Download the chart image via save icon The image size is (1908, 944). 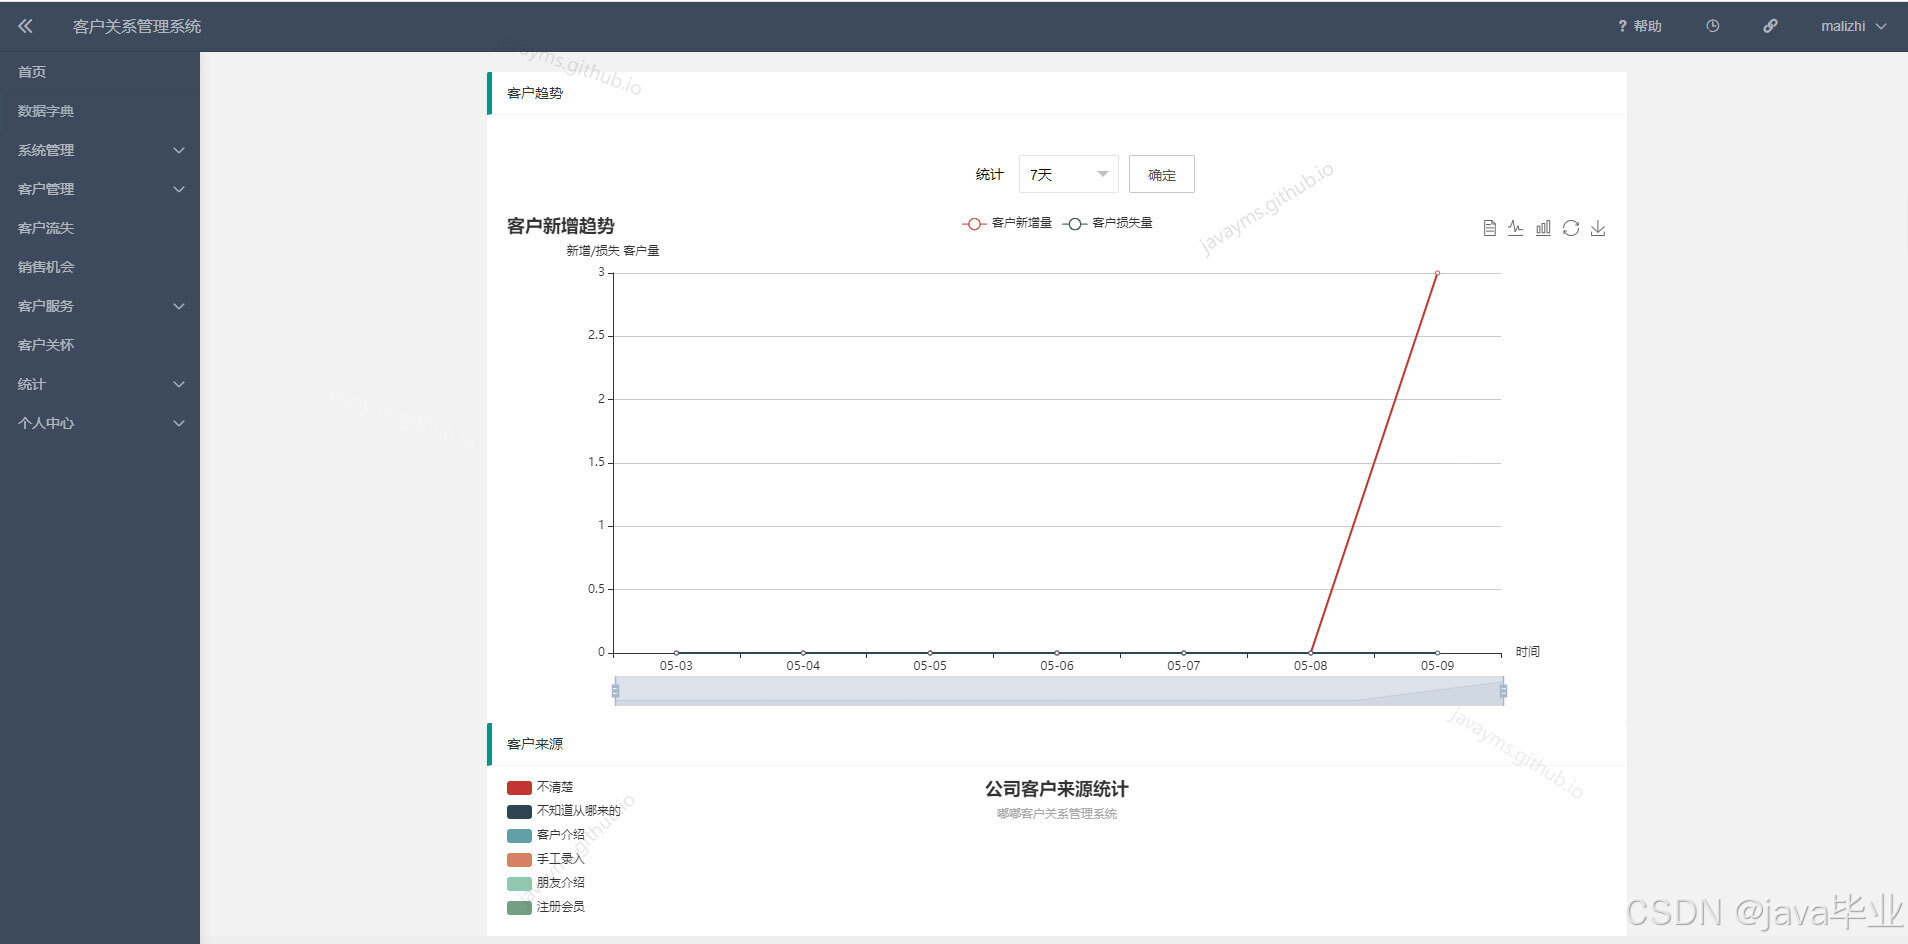point(1598,227)
